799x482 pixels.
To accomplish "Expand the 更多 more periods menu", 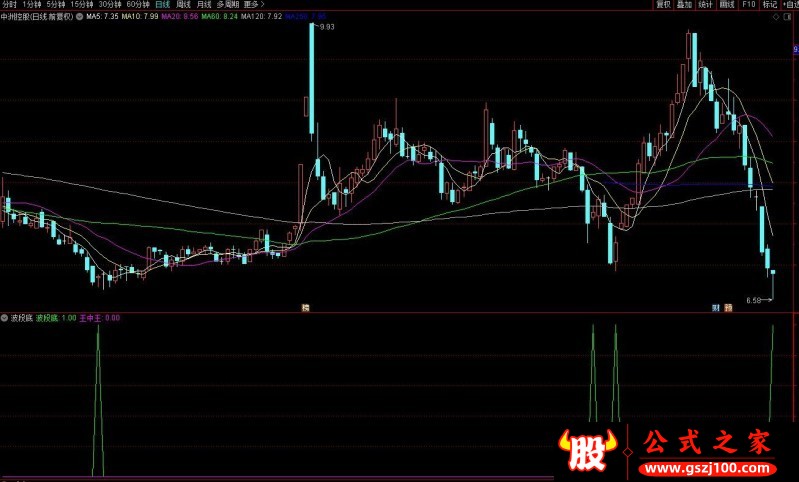I will (x=254, y=4).
